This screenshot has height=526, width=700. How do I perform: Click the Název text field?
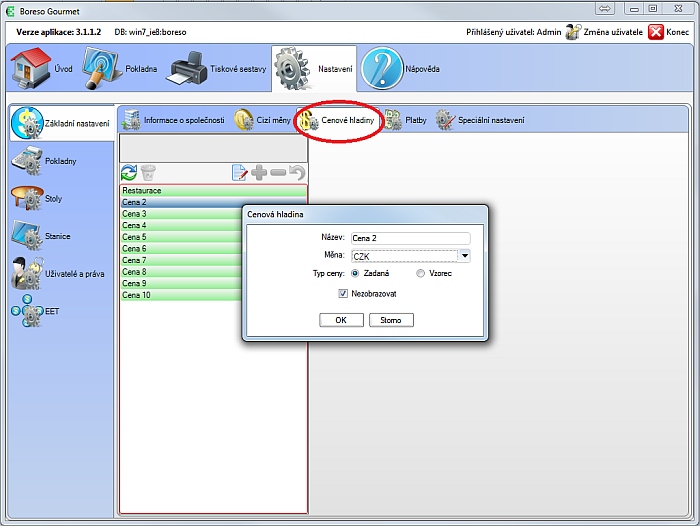tap(410, 238)
